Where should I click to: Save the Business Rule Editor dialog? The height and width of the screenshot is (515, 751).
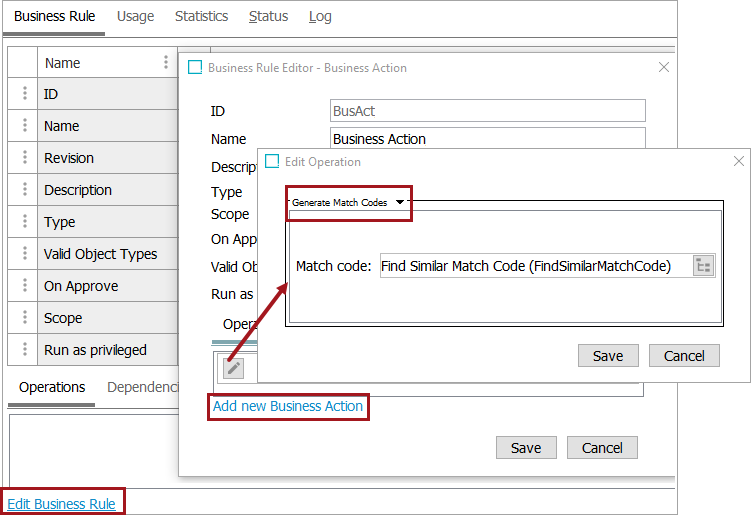point(526,448)
